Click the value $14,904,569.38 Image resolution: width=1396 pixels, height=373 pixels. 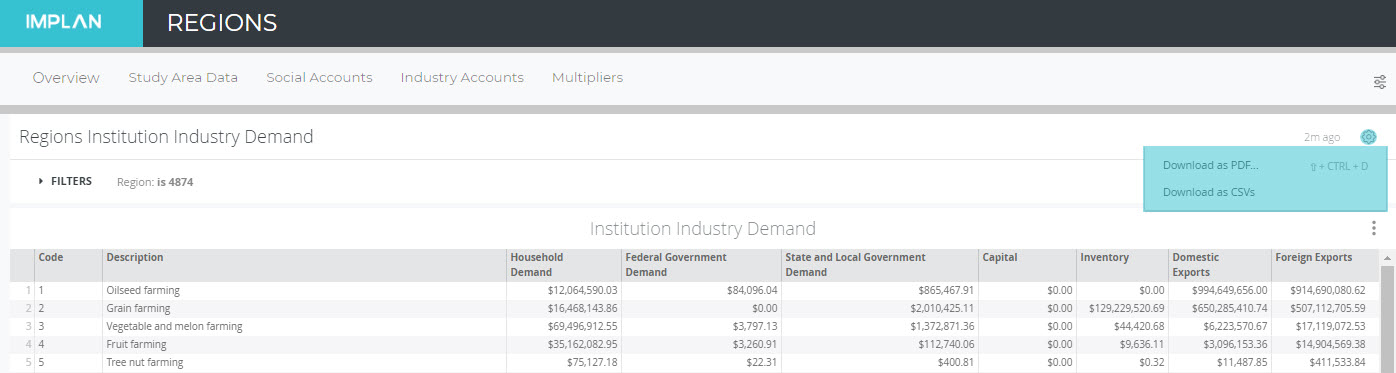click(1329, 344)
